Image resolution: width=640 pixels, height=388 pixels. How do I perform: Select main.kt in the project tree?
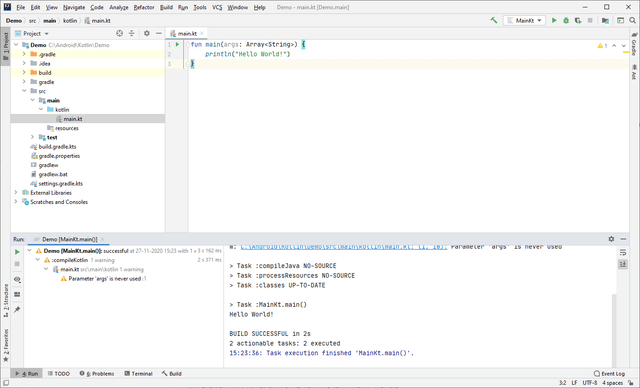88,119
